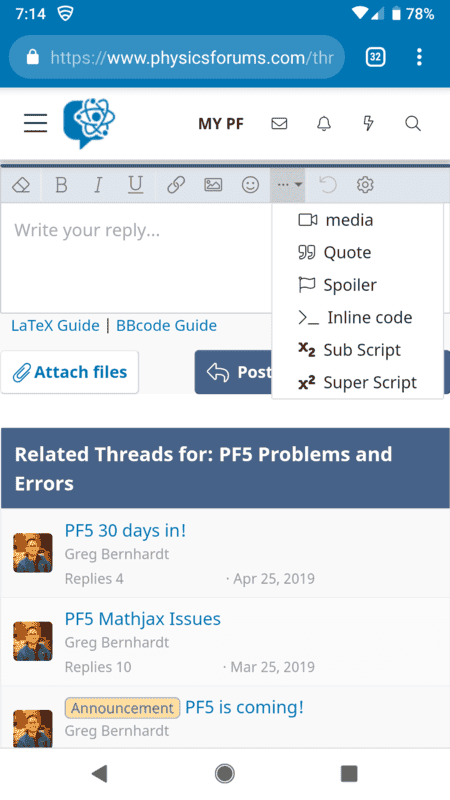
Task: Select Inline code from the dropdown
Action: [x=357, y=317]
